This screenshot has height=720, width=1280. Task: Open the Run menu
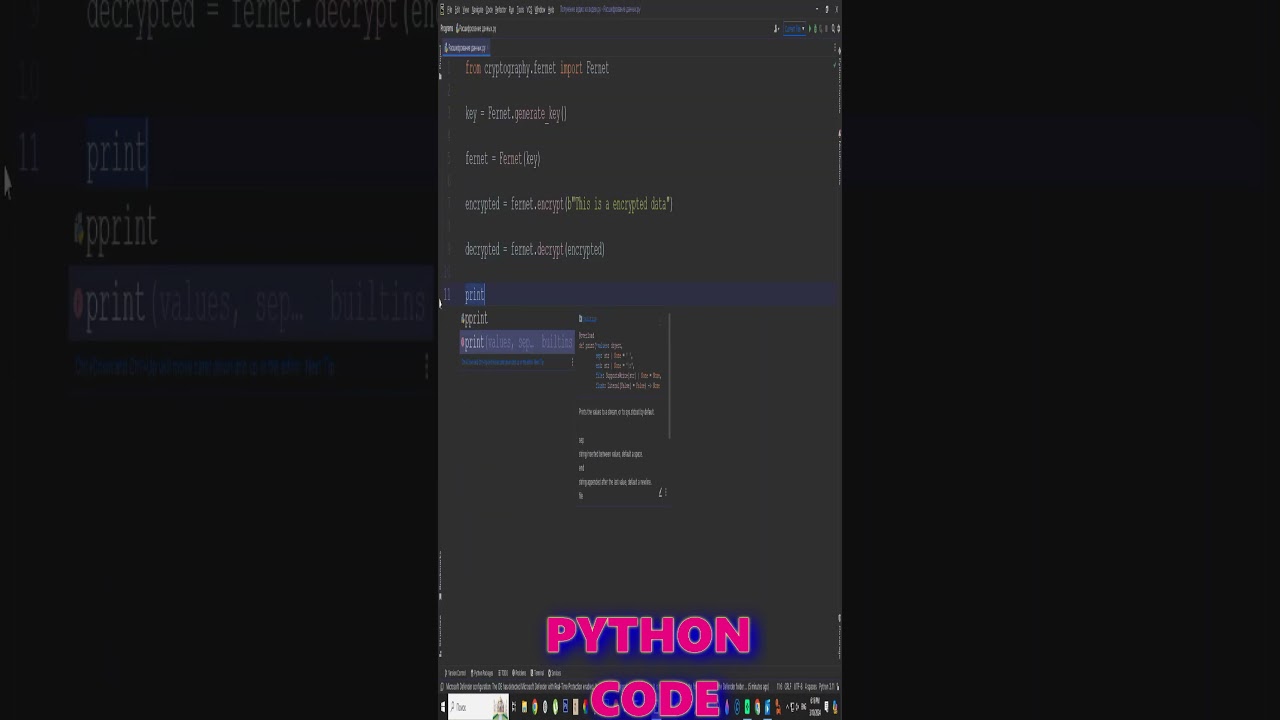[x=511, y=10]
